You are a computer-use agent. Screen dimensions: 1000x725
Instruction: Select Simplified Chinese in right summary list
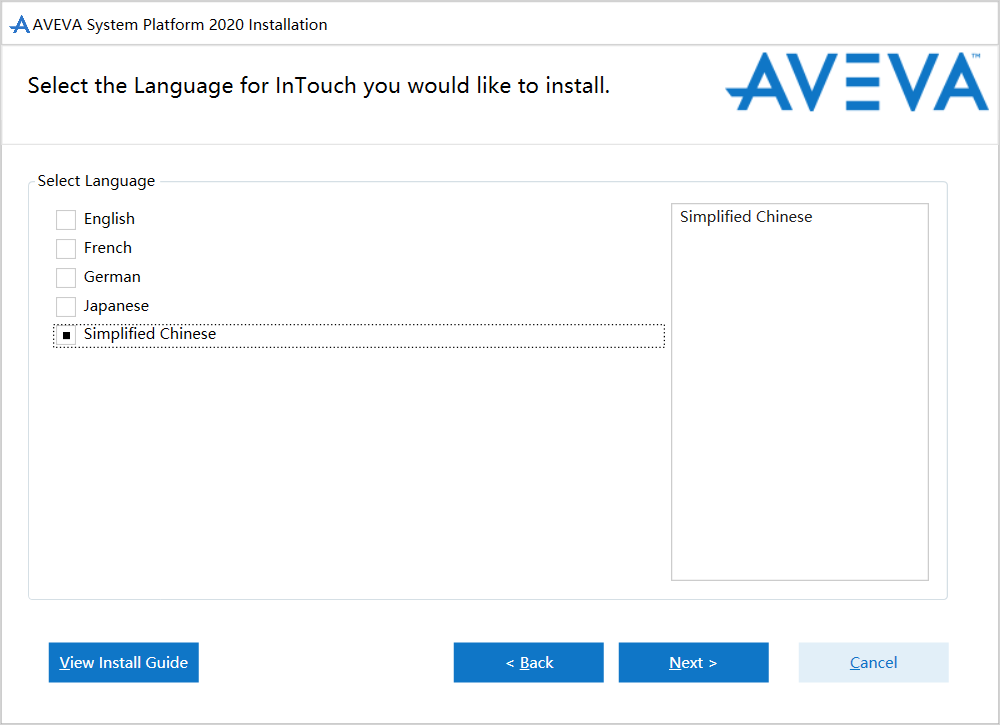pyautogui.click(x=746, y=217)
